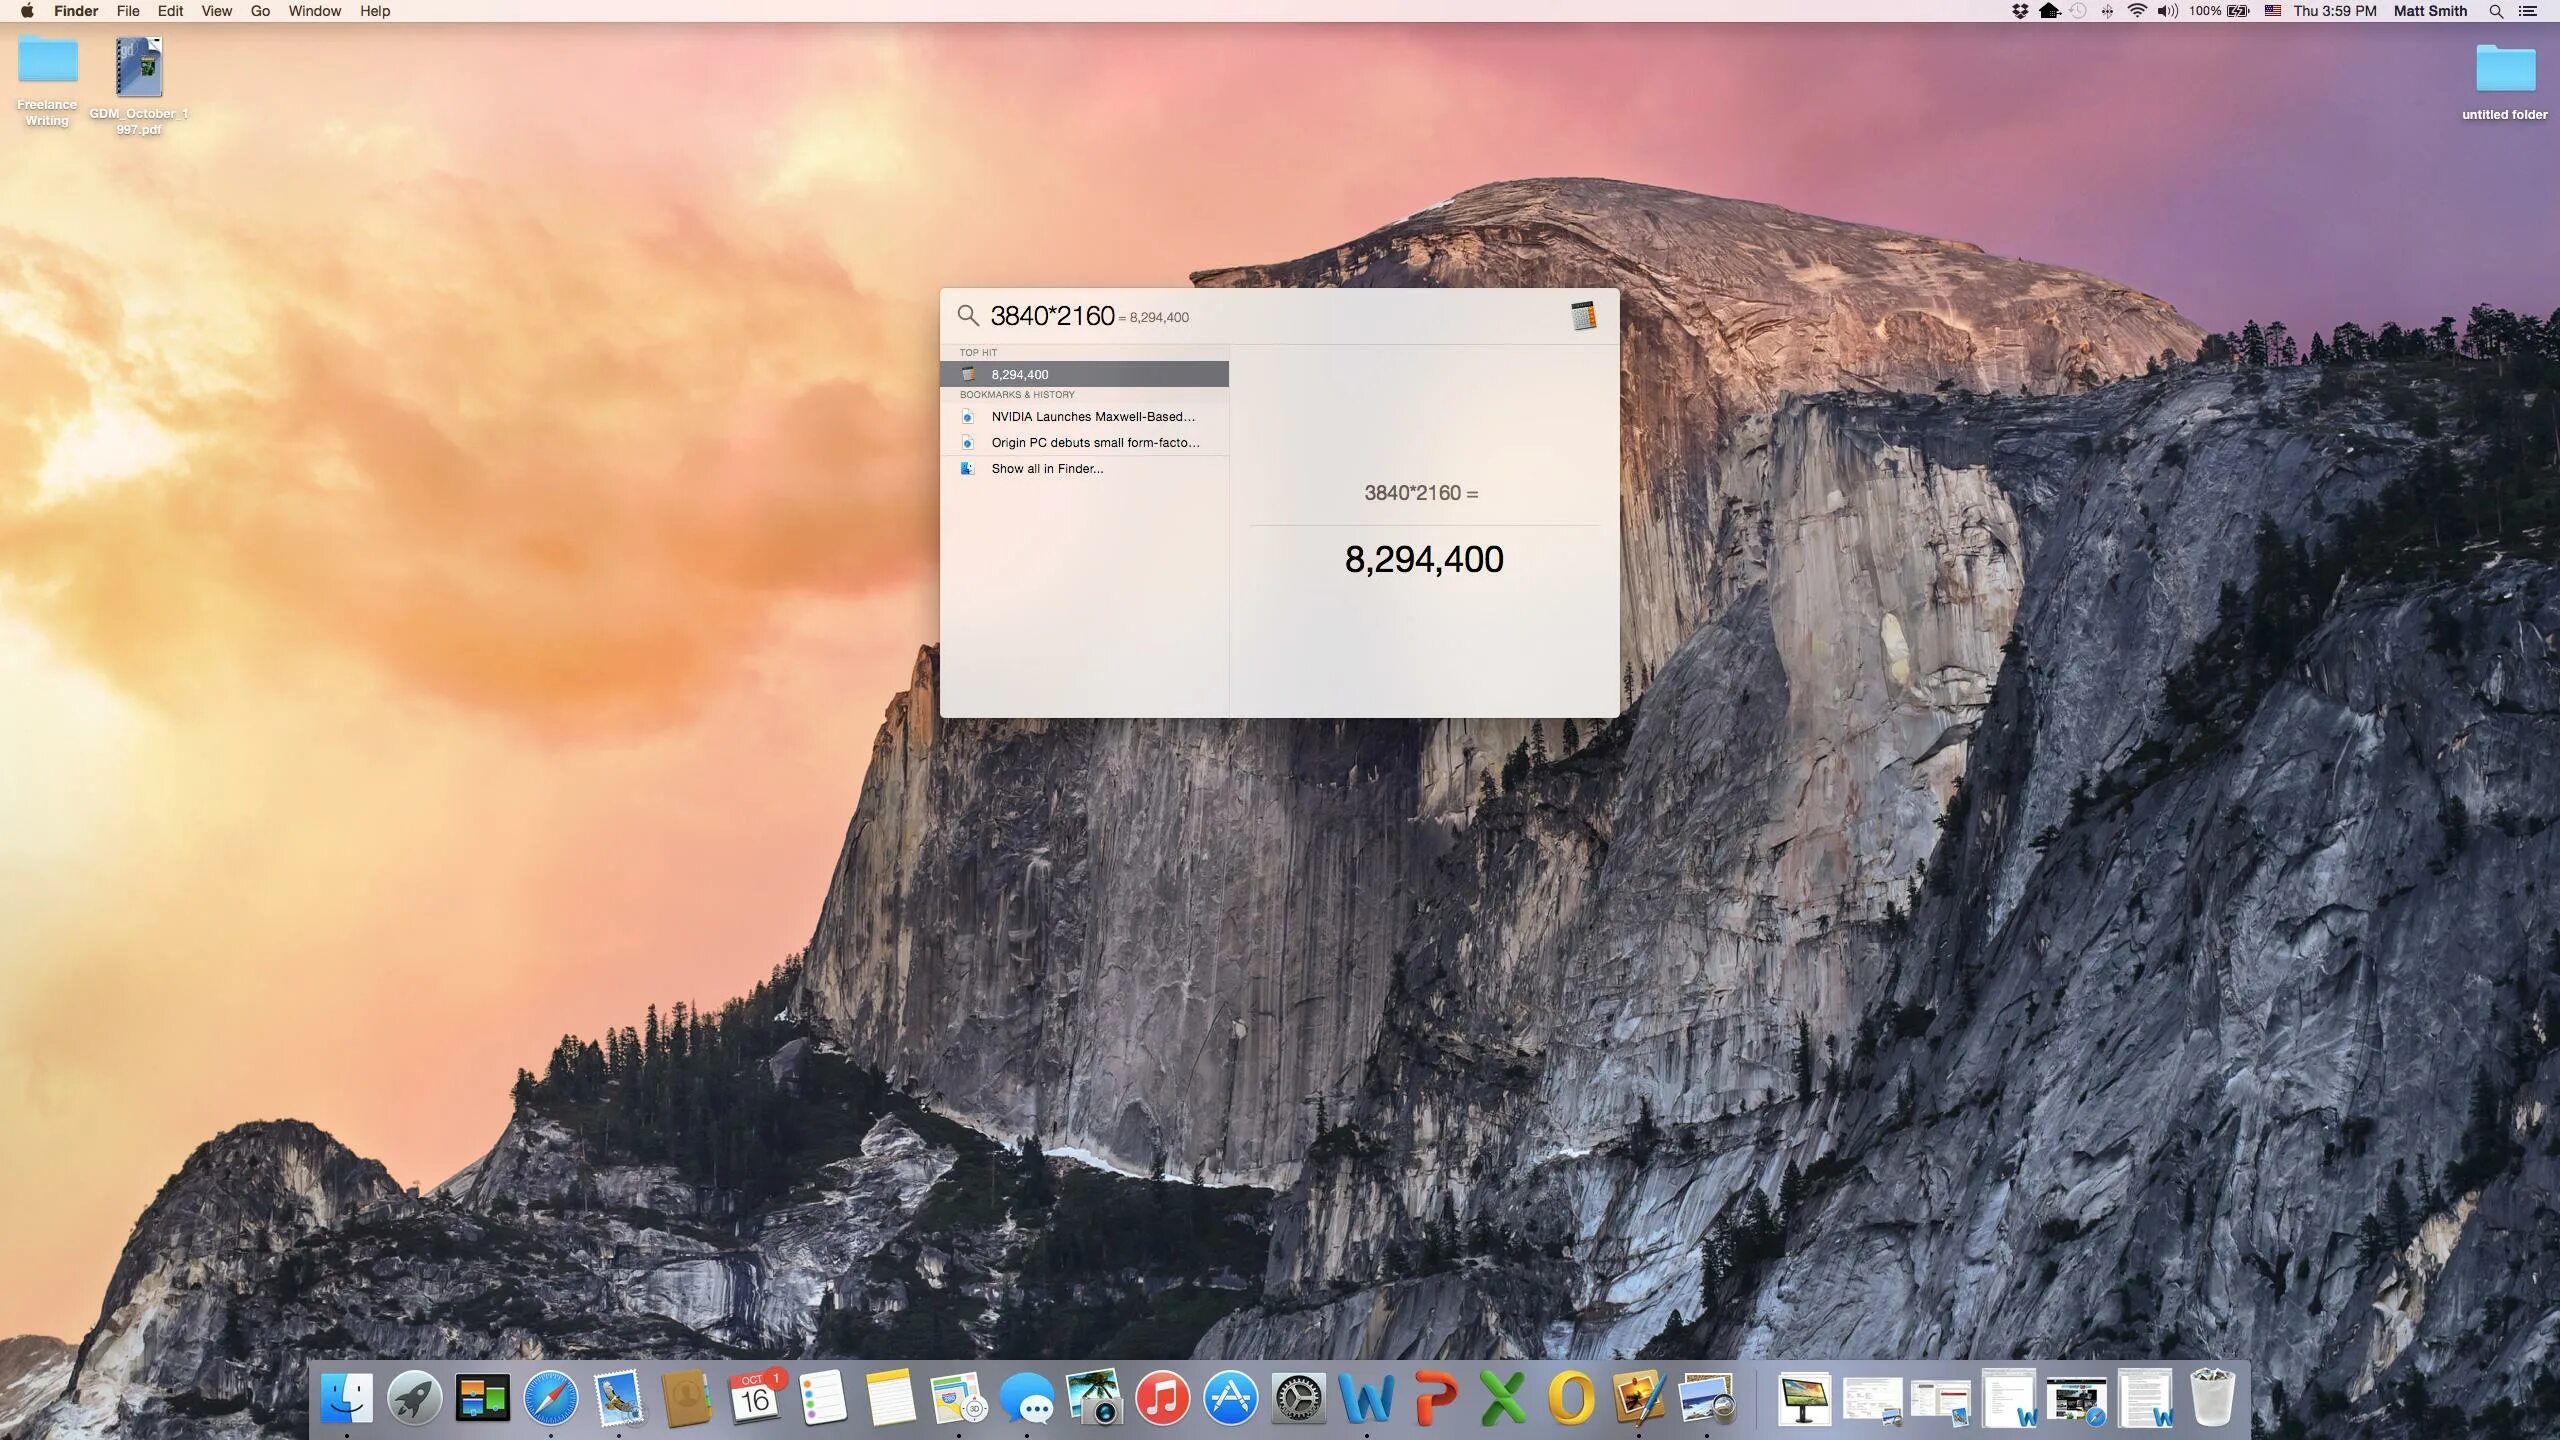Select NVIDIA Launches Maxwell-Based bookmark result

(1093, 416)
